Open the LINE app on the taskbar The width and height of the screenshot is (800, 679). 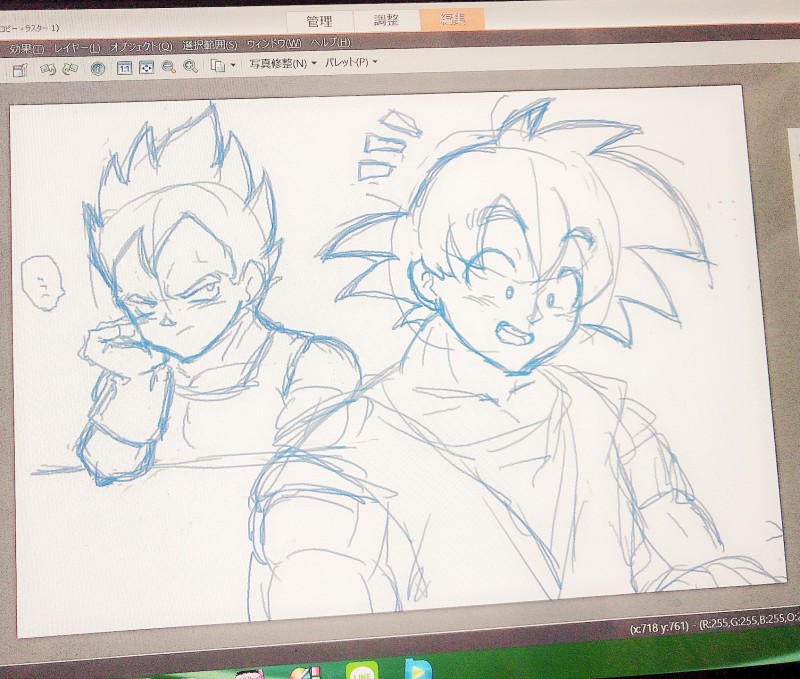[x=361, y=670]
